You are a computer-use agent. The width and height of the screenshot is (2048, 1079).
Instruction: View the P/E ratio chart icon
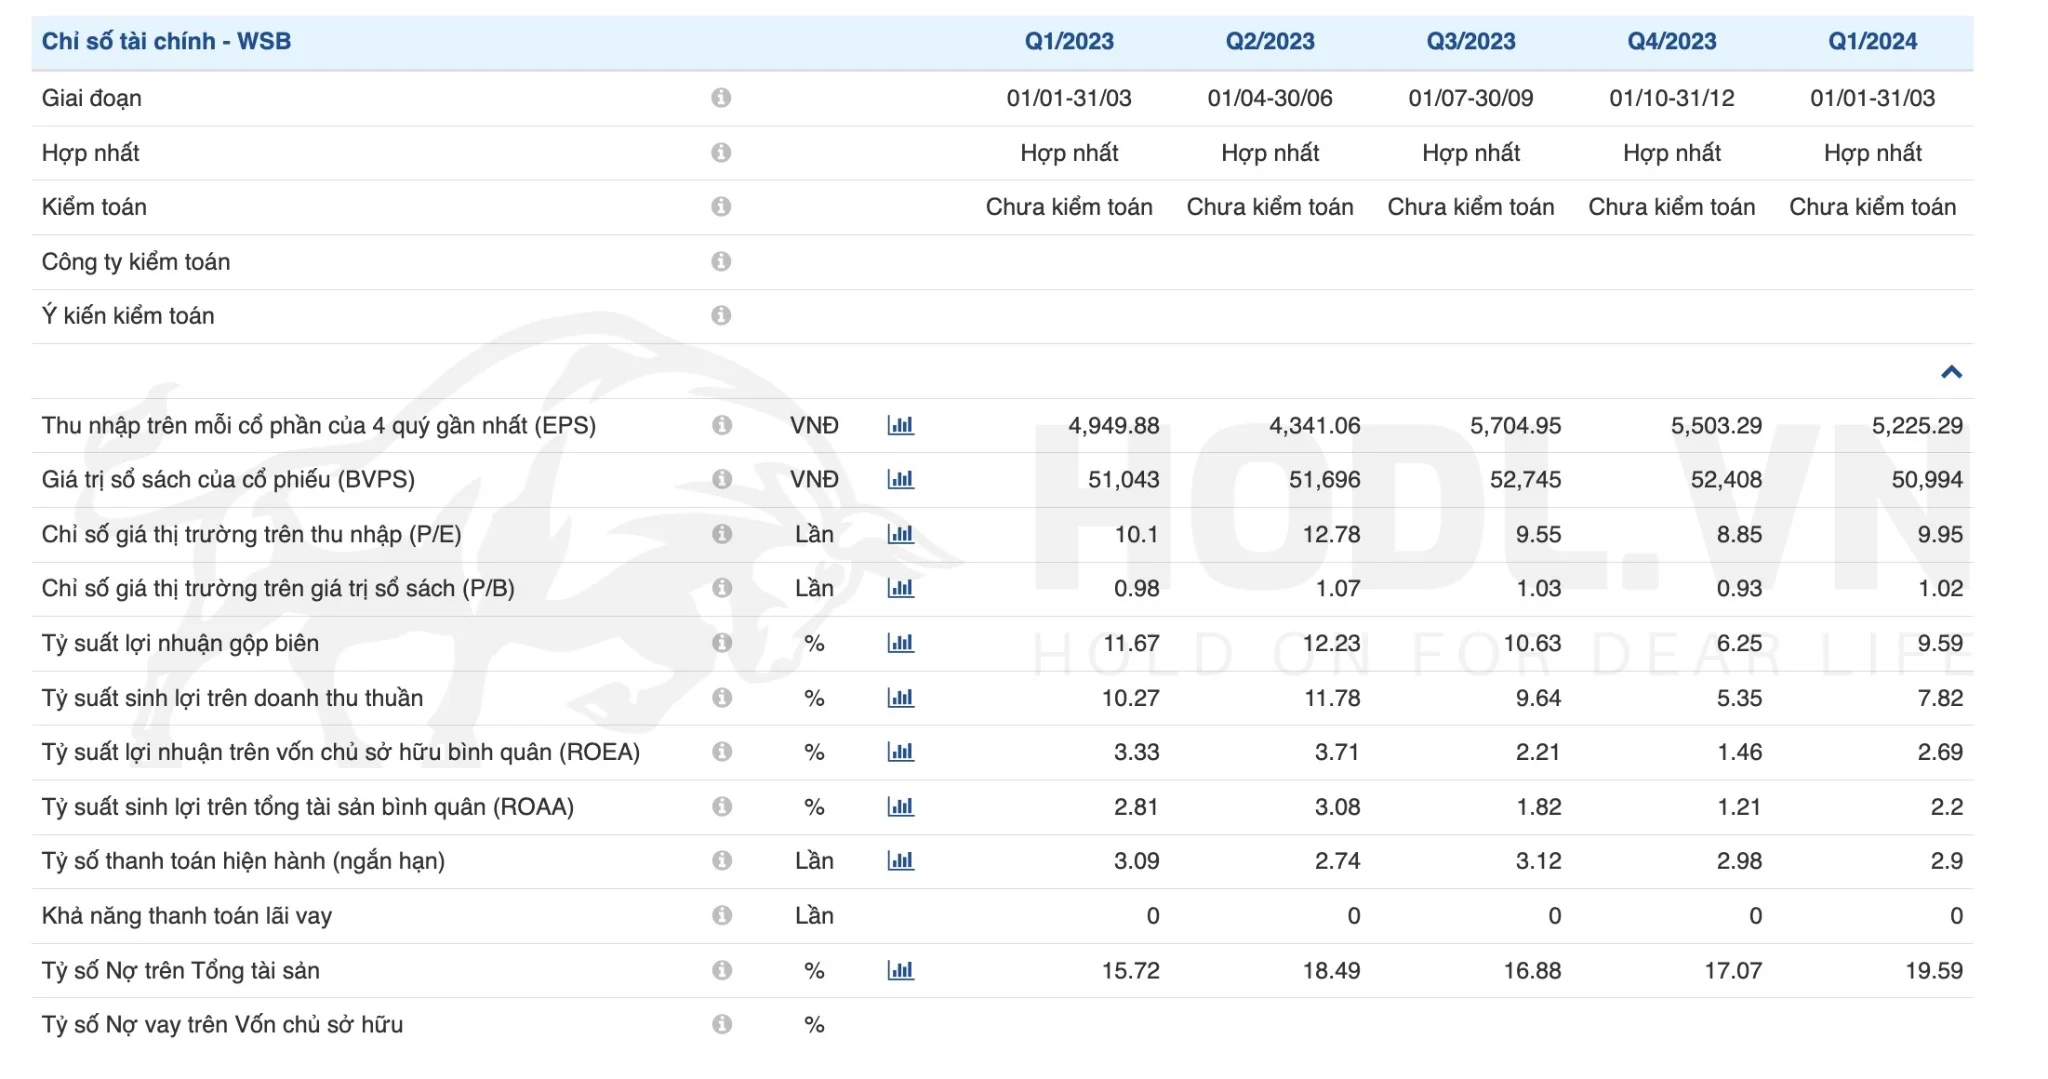[901, 534]
